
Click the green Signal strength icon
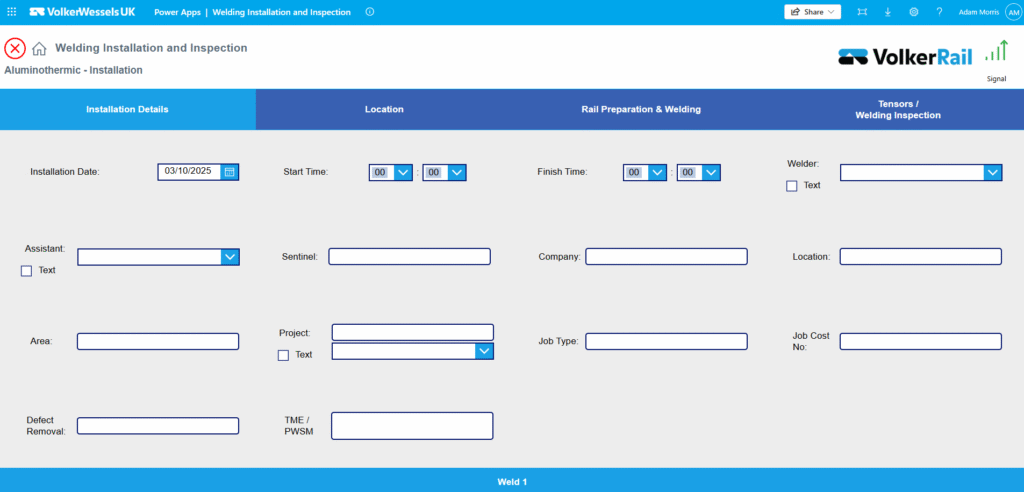995,53
